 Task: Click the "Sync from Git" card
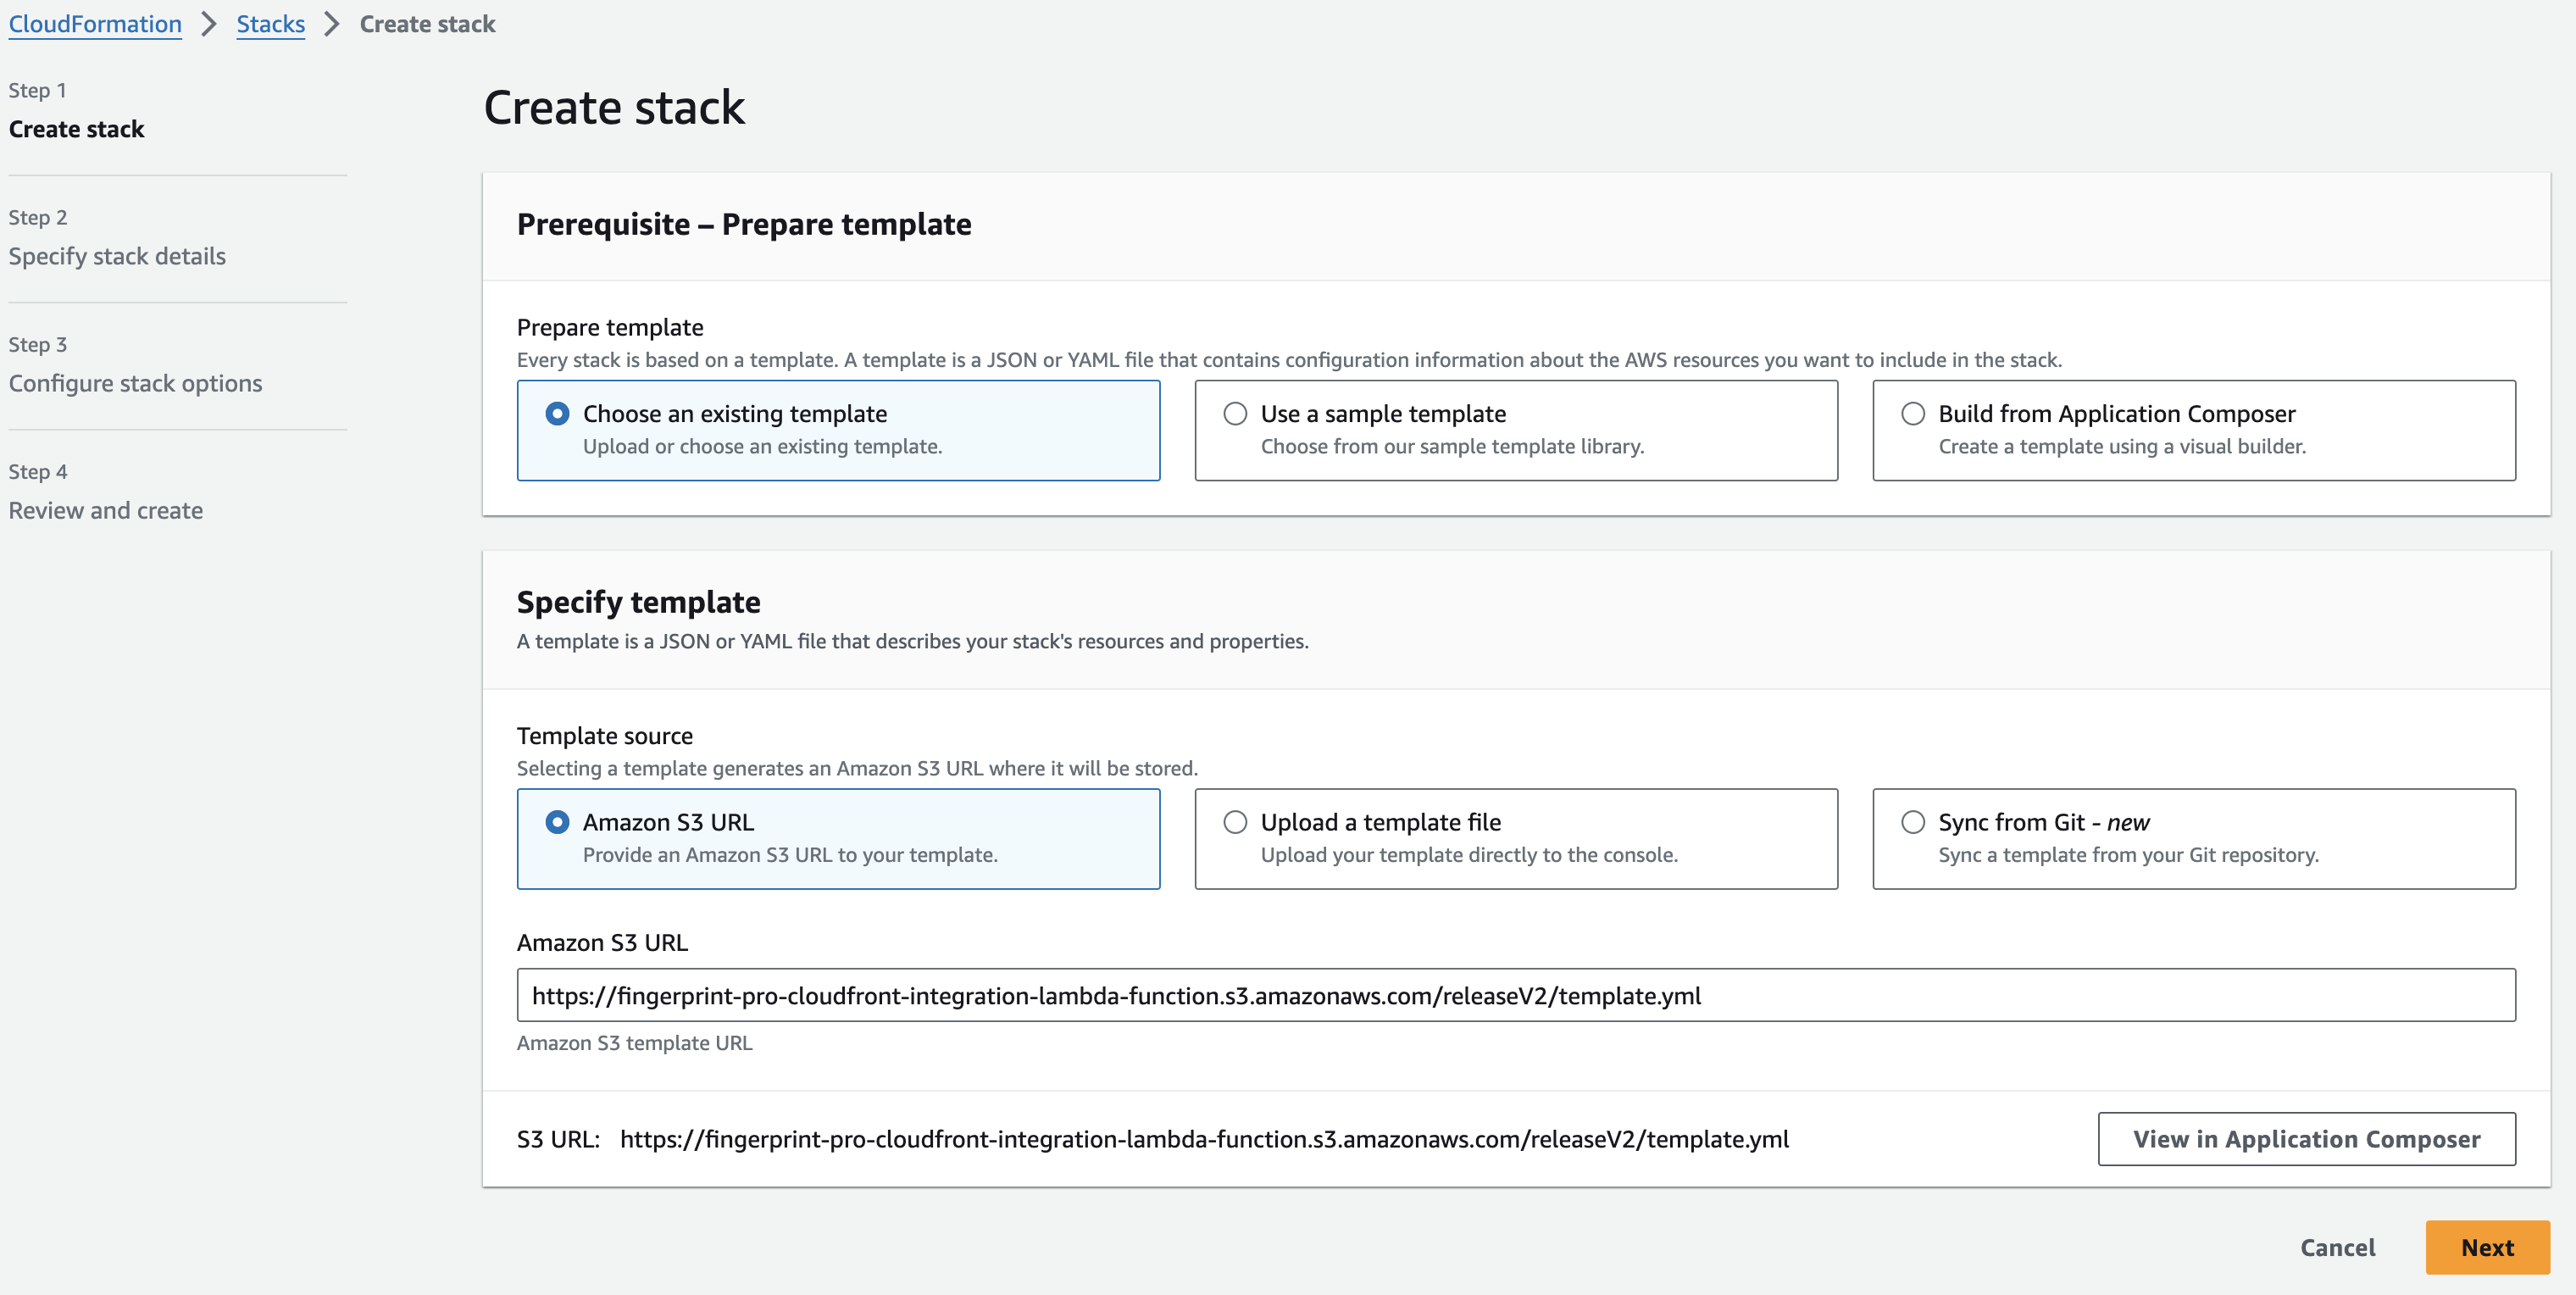(2194, 839)
